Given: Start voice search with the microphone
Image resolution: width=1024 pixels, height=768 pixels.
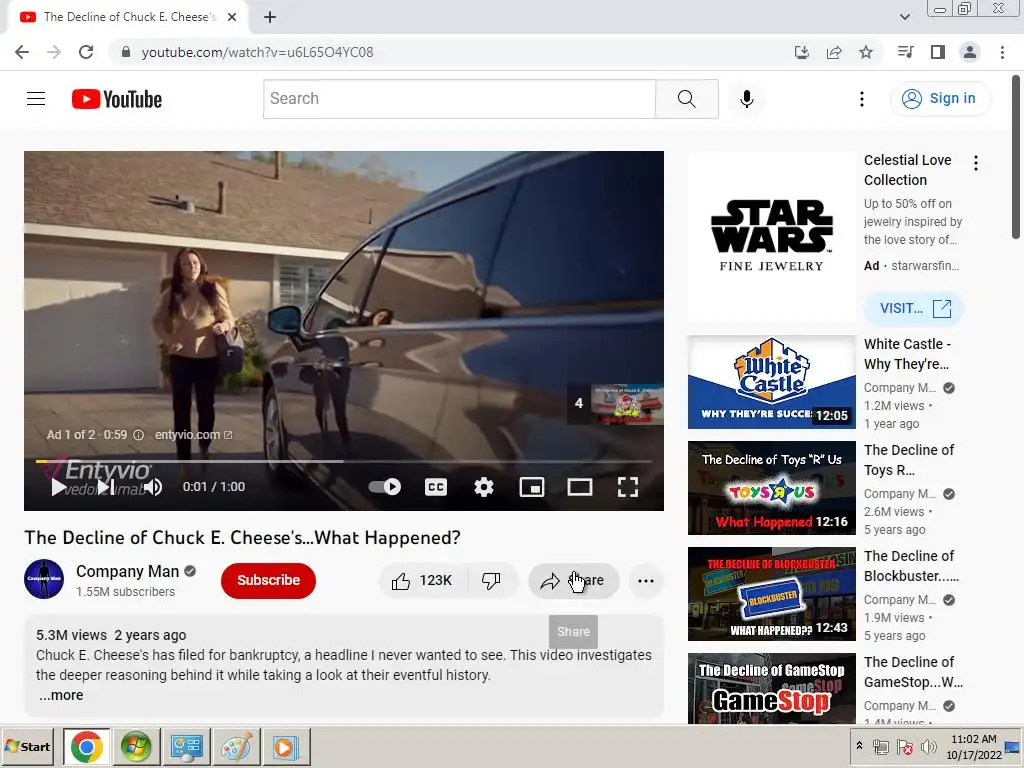Looking at the screenshot, I should point(747,99).
